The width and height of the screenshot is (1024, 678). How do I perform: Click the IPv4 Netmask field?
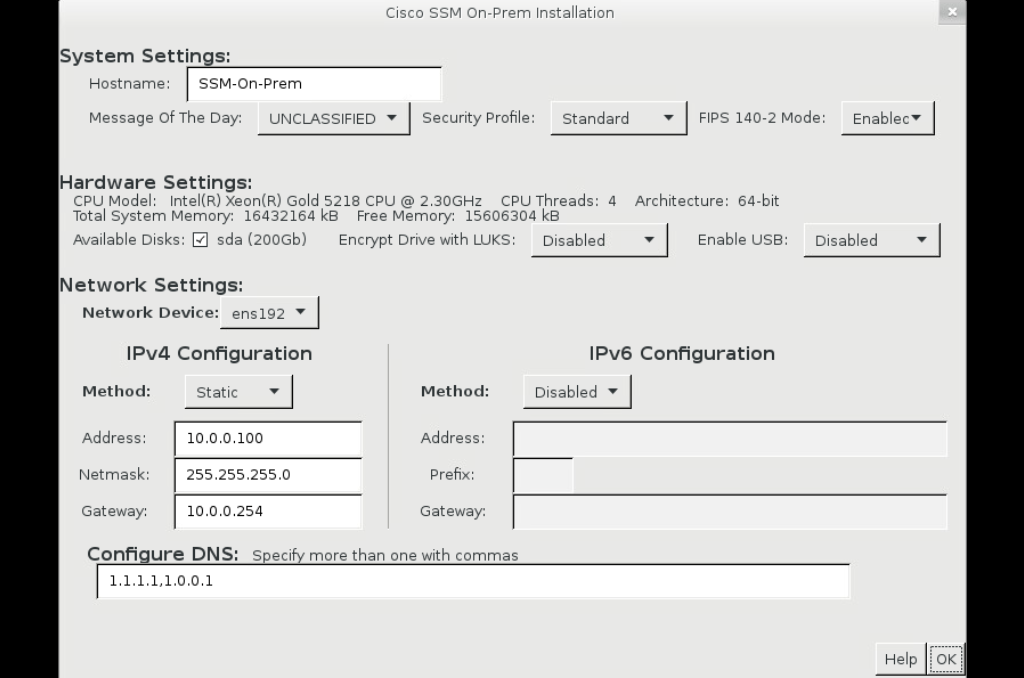click(x=268, y=475)
